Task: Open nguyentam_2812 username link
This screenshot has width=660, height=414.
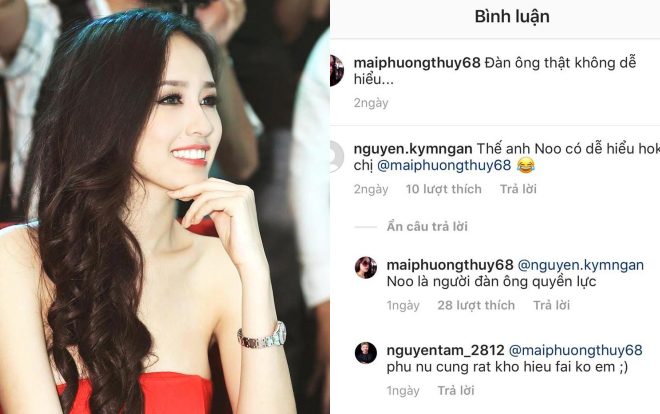Action: pyautogui.click(x=445, y=350)
